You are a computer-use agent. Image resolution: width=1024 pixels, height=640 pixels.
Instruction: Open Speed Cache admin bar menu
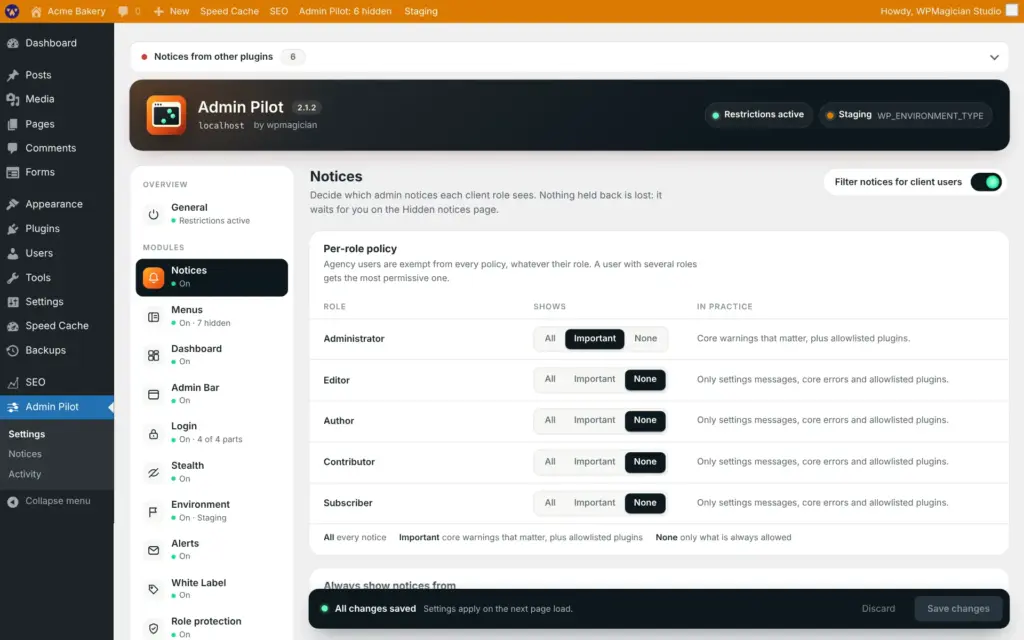pyautogui.click(x=229, y=11)
